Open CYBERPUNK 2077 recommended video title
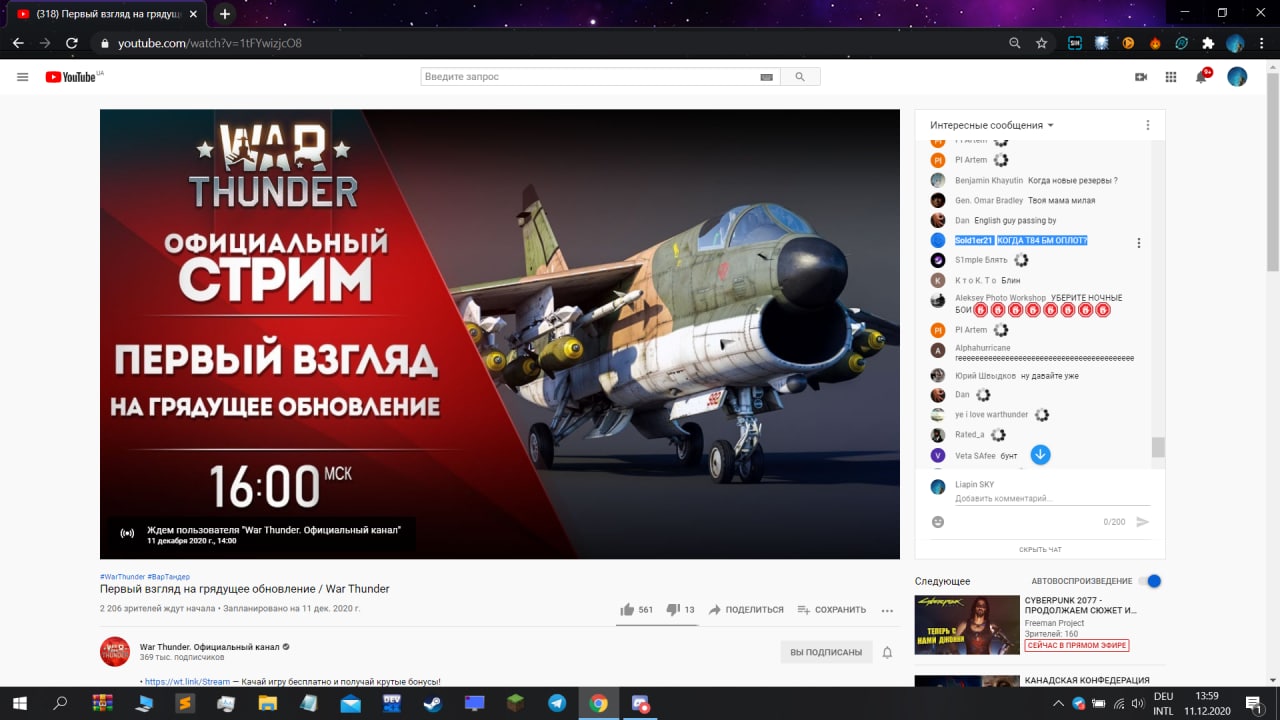This screenshot has width=1280, height=720. (x=1080, y=604)
